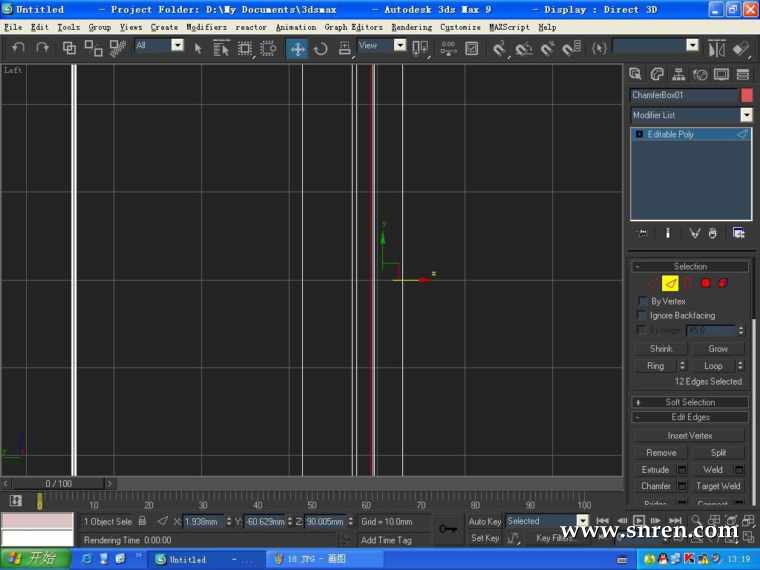Toggle Percent Snap magnet icon
The height and width of the screenshot is (570, 760).
point(548,48)
